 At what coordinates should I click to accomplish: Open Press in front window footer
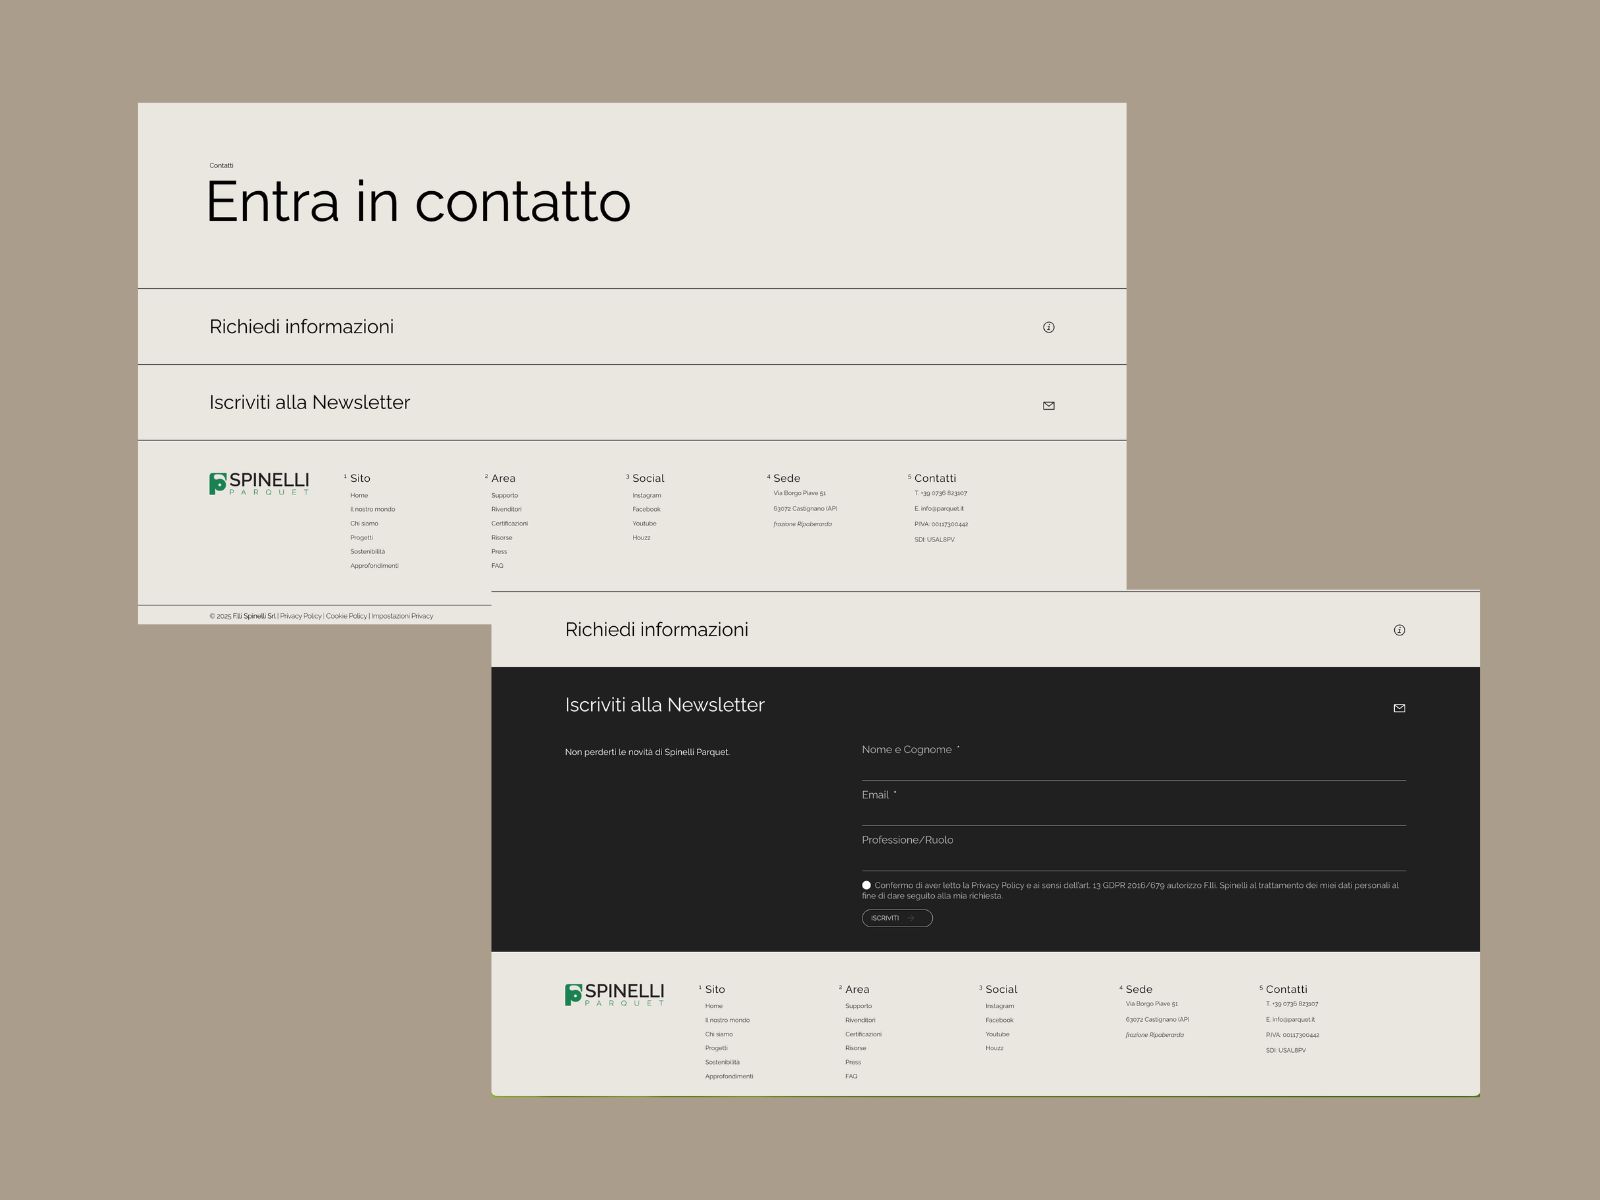click(853, 1062)
